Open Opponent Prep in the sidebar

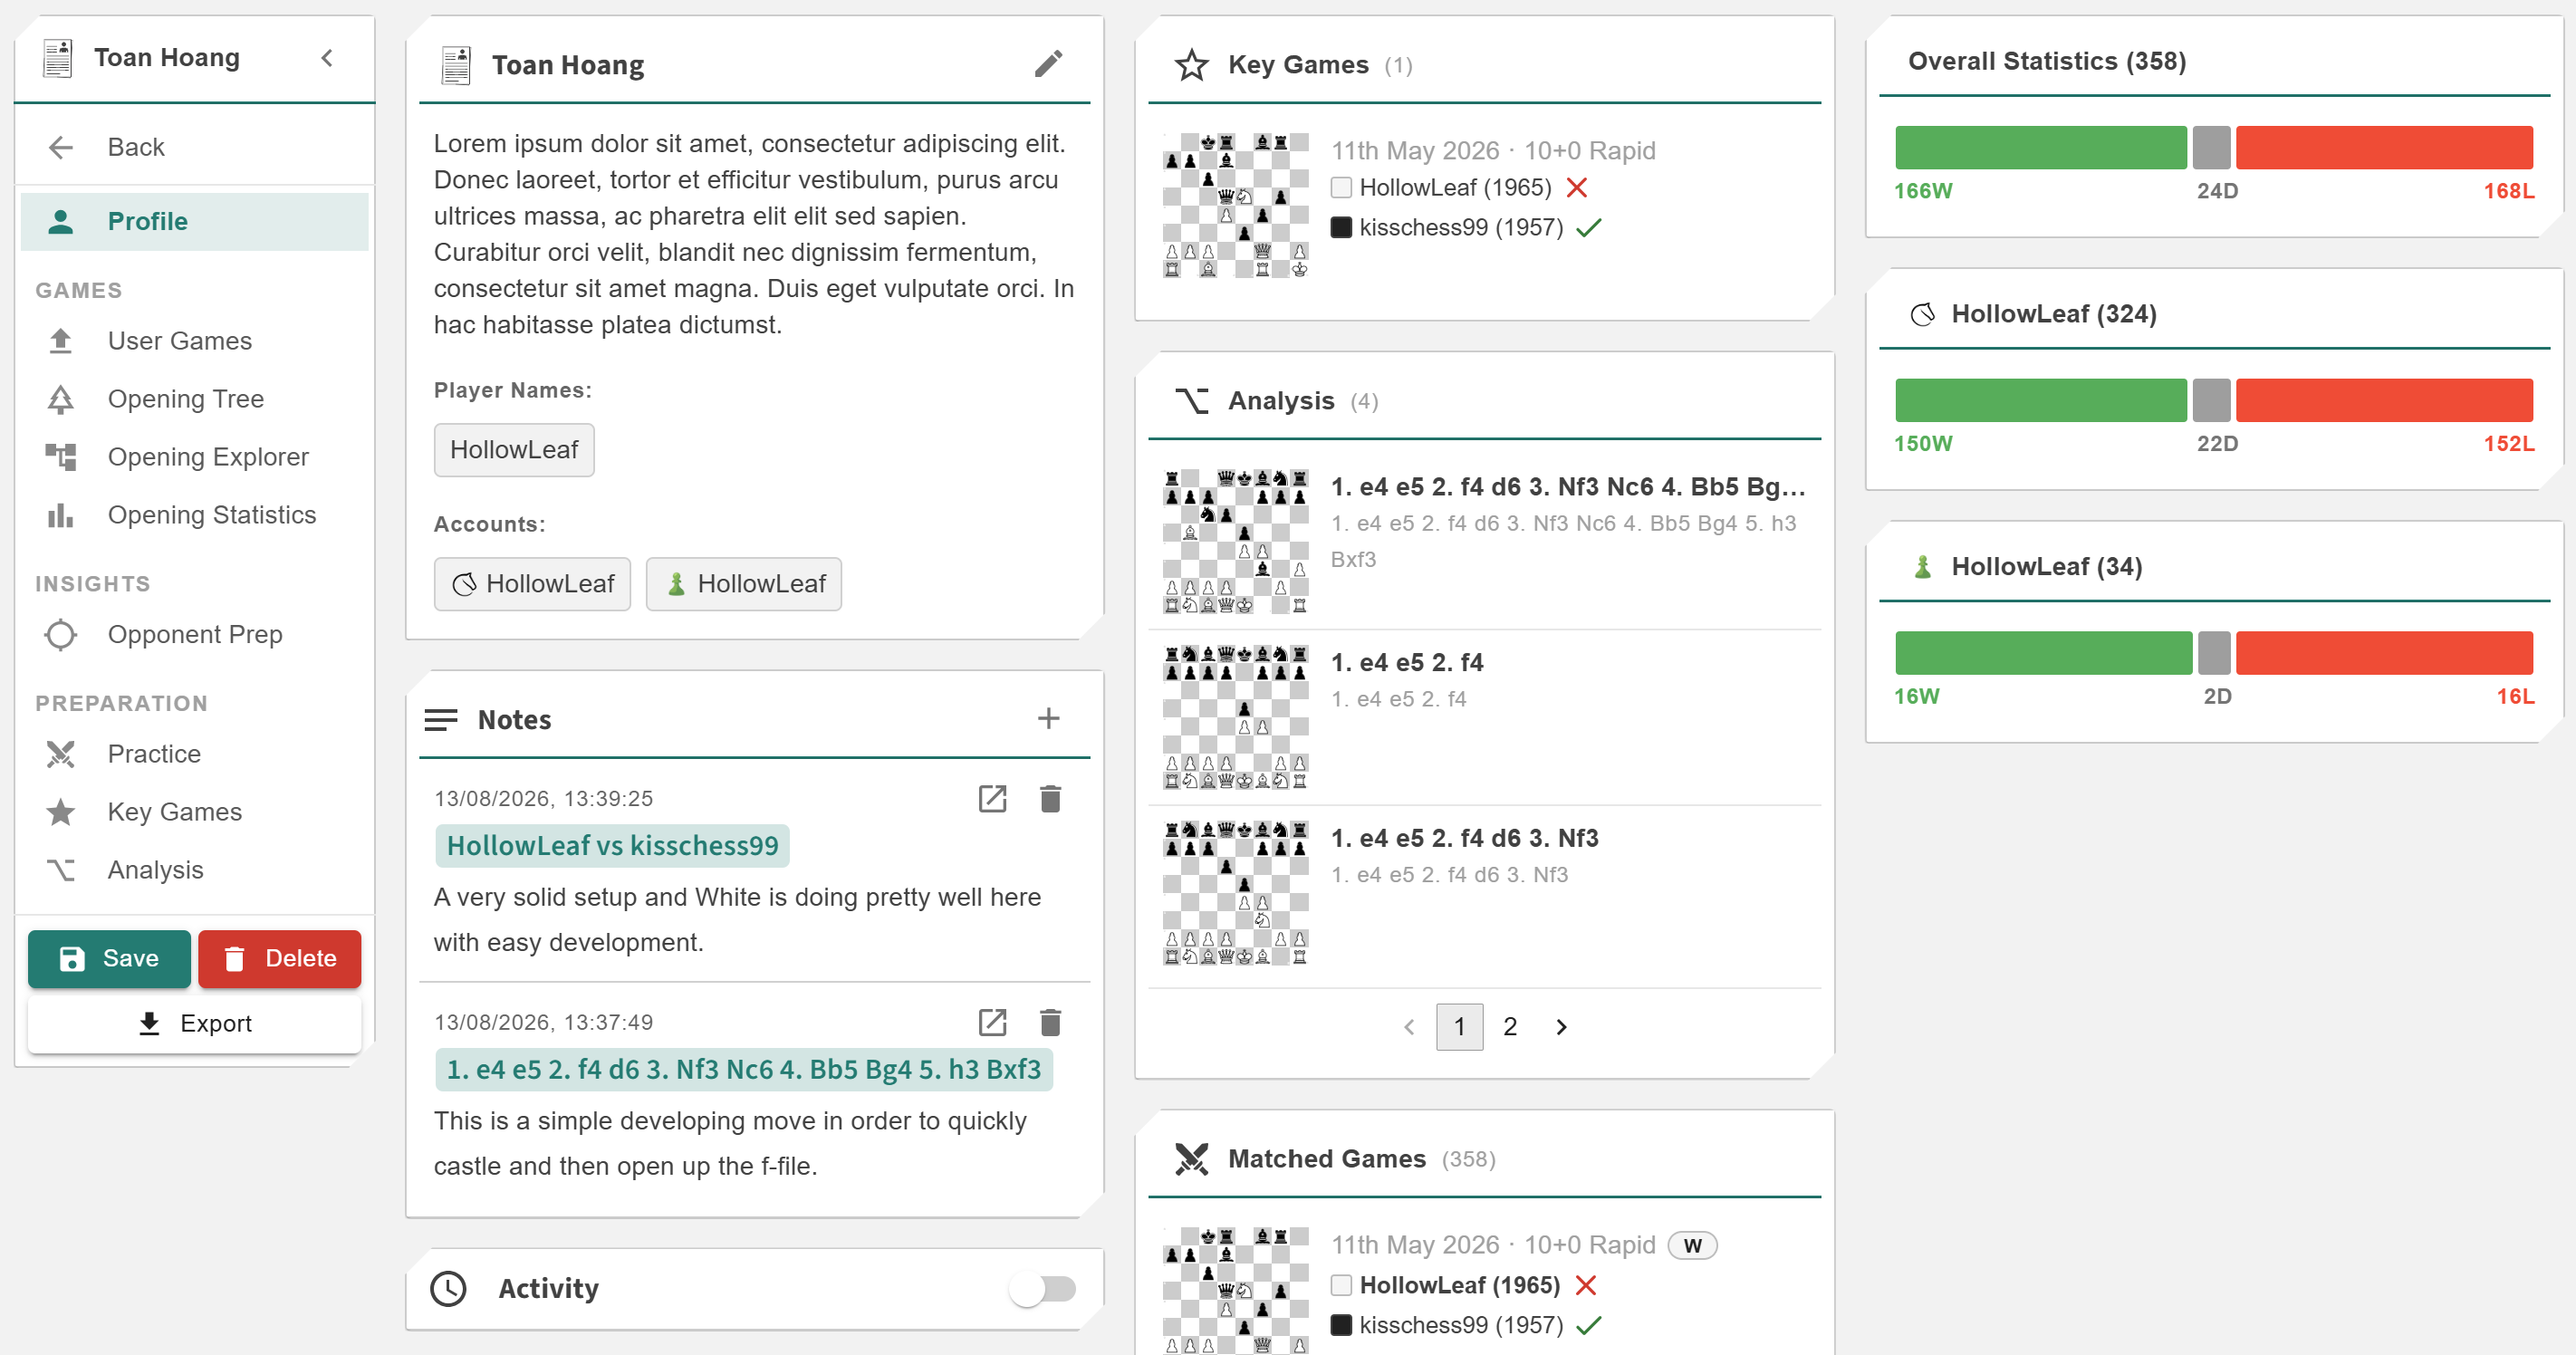(195, 634)
